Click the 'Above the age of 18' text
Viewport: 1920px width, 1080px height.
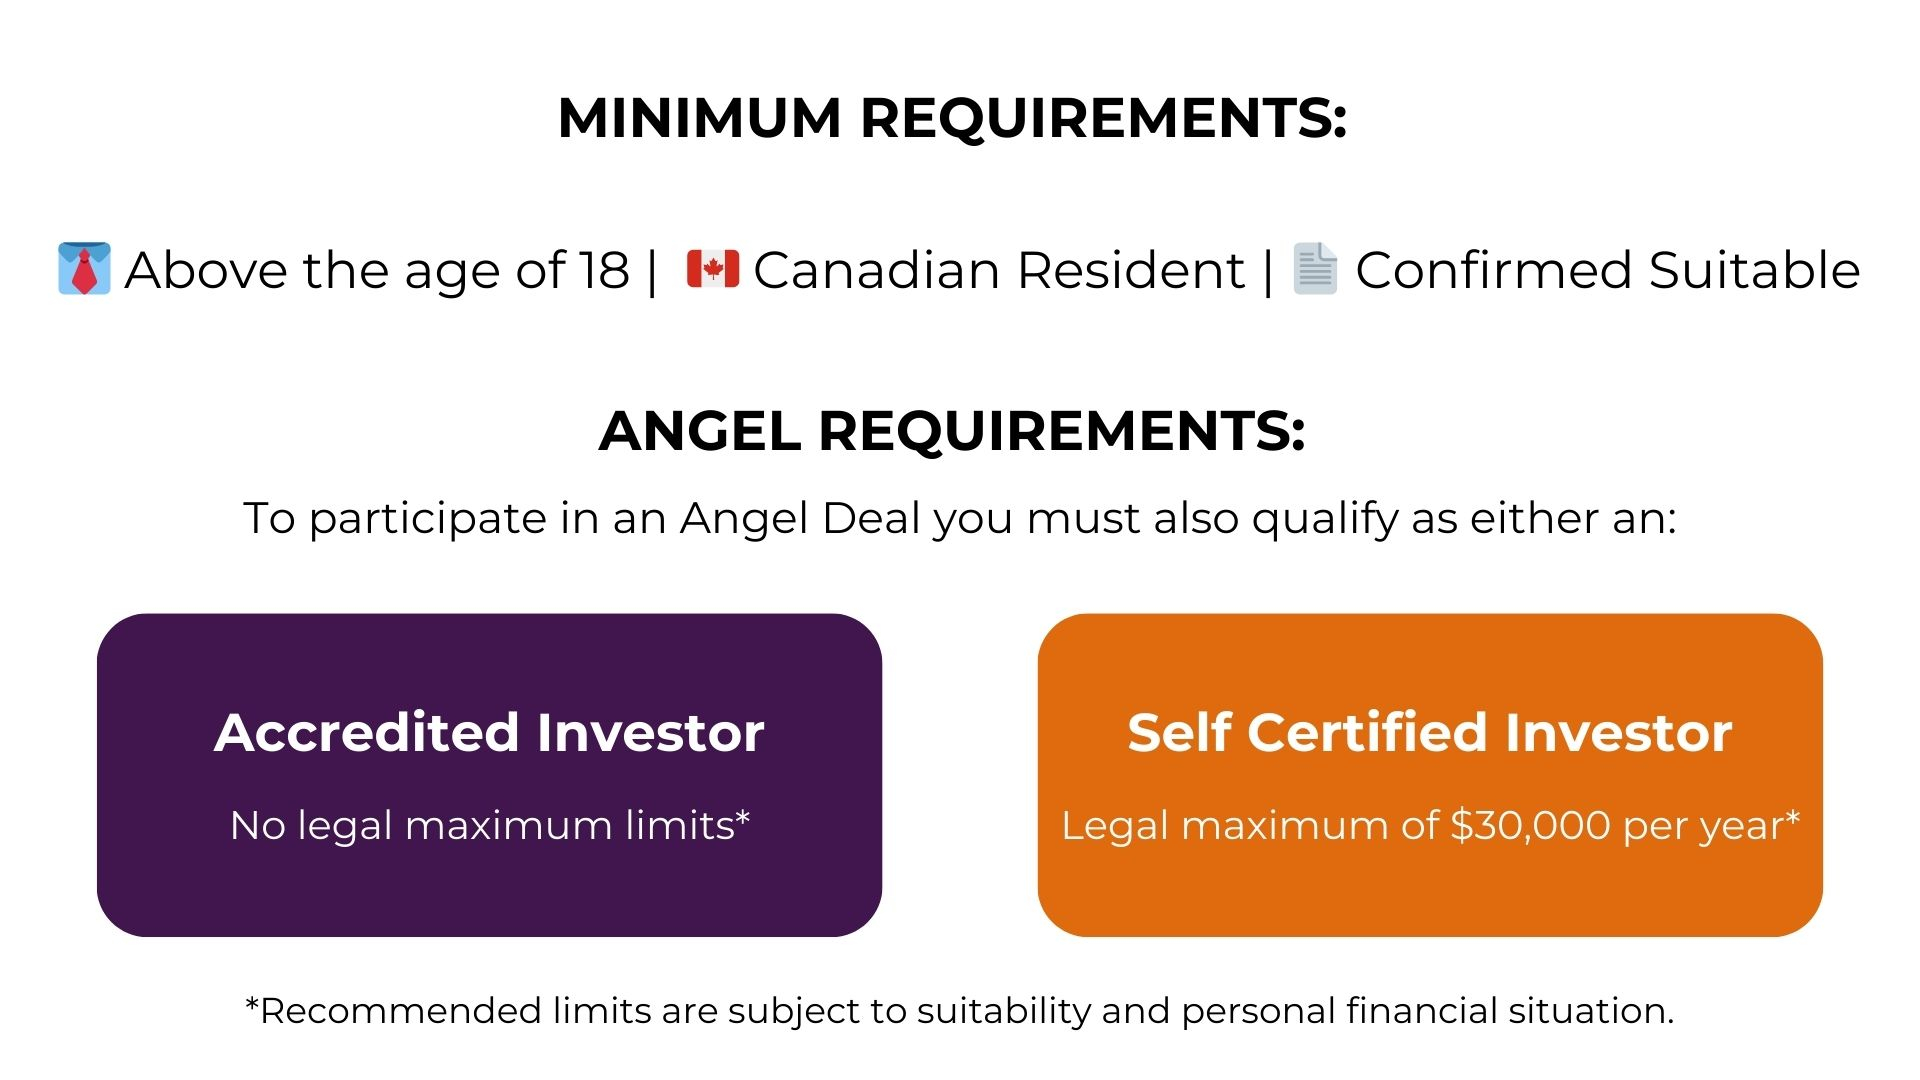click(377, 270)
